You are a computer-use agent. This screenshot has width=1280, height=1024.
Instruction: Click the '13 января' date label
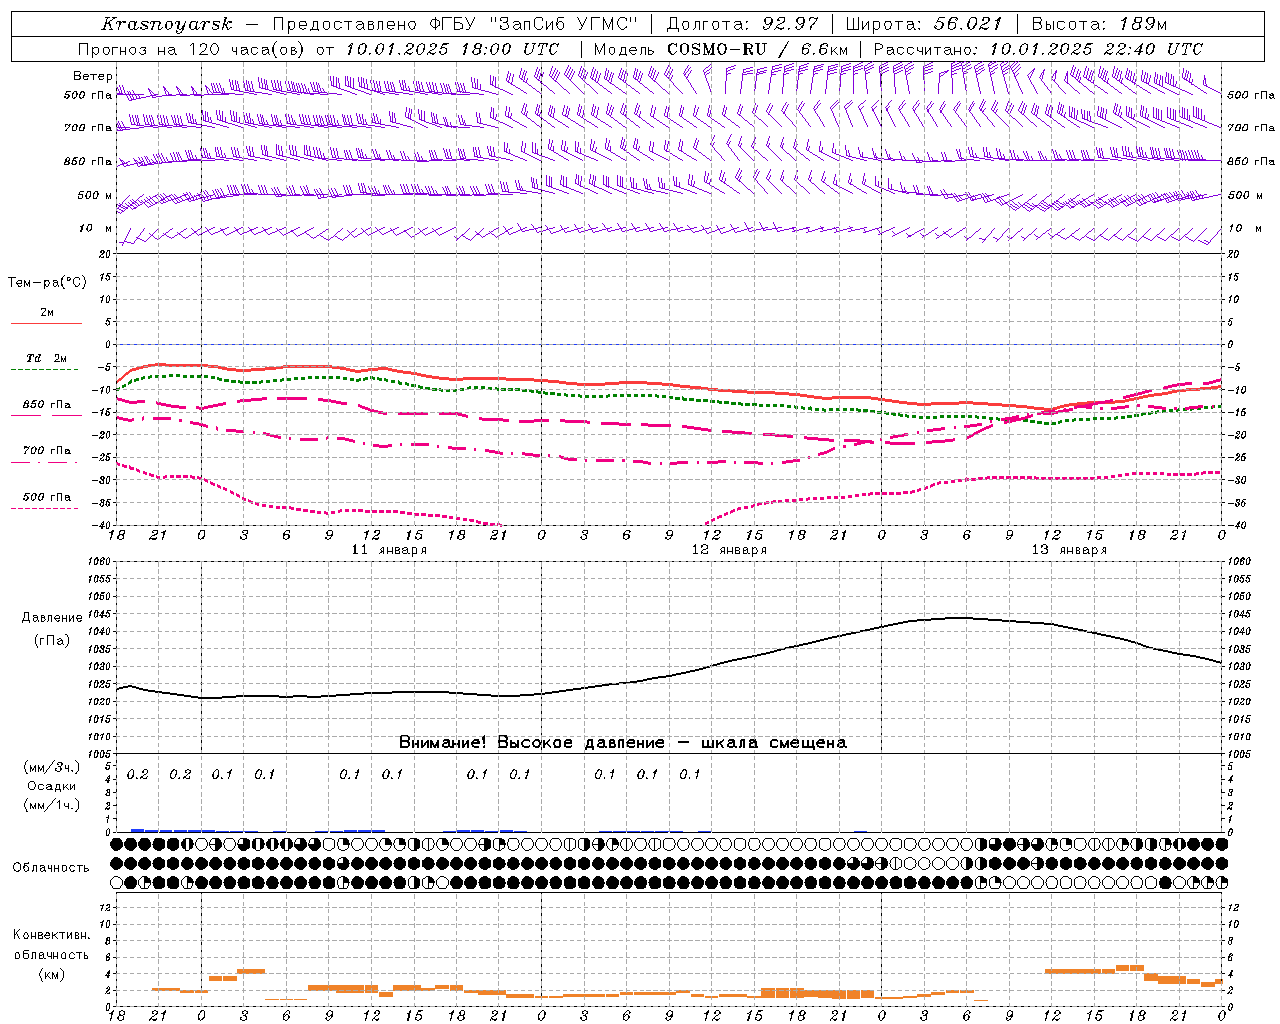point(1070,550)
